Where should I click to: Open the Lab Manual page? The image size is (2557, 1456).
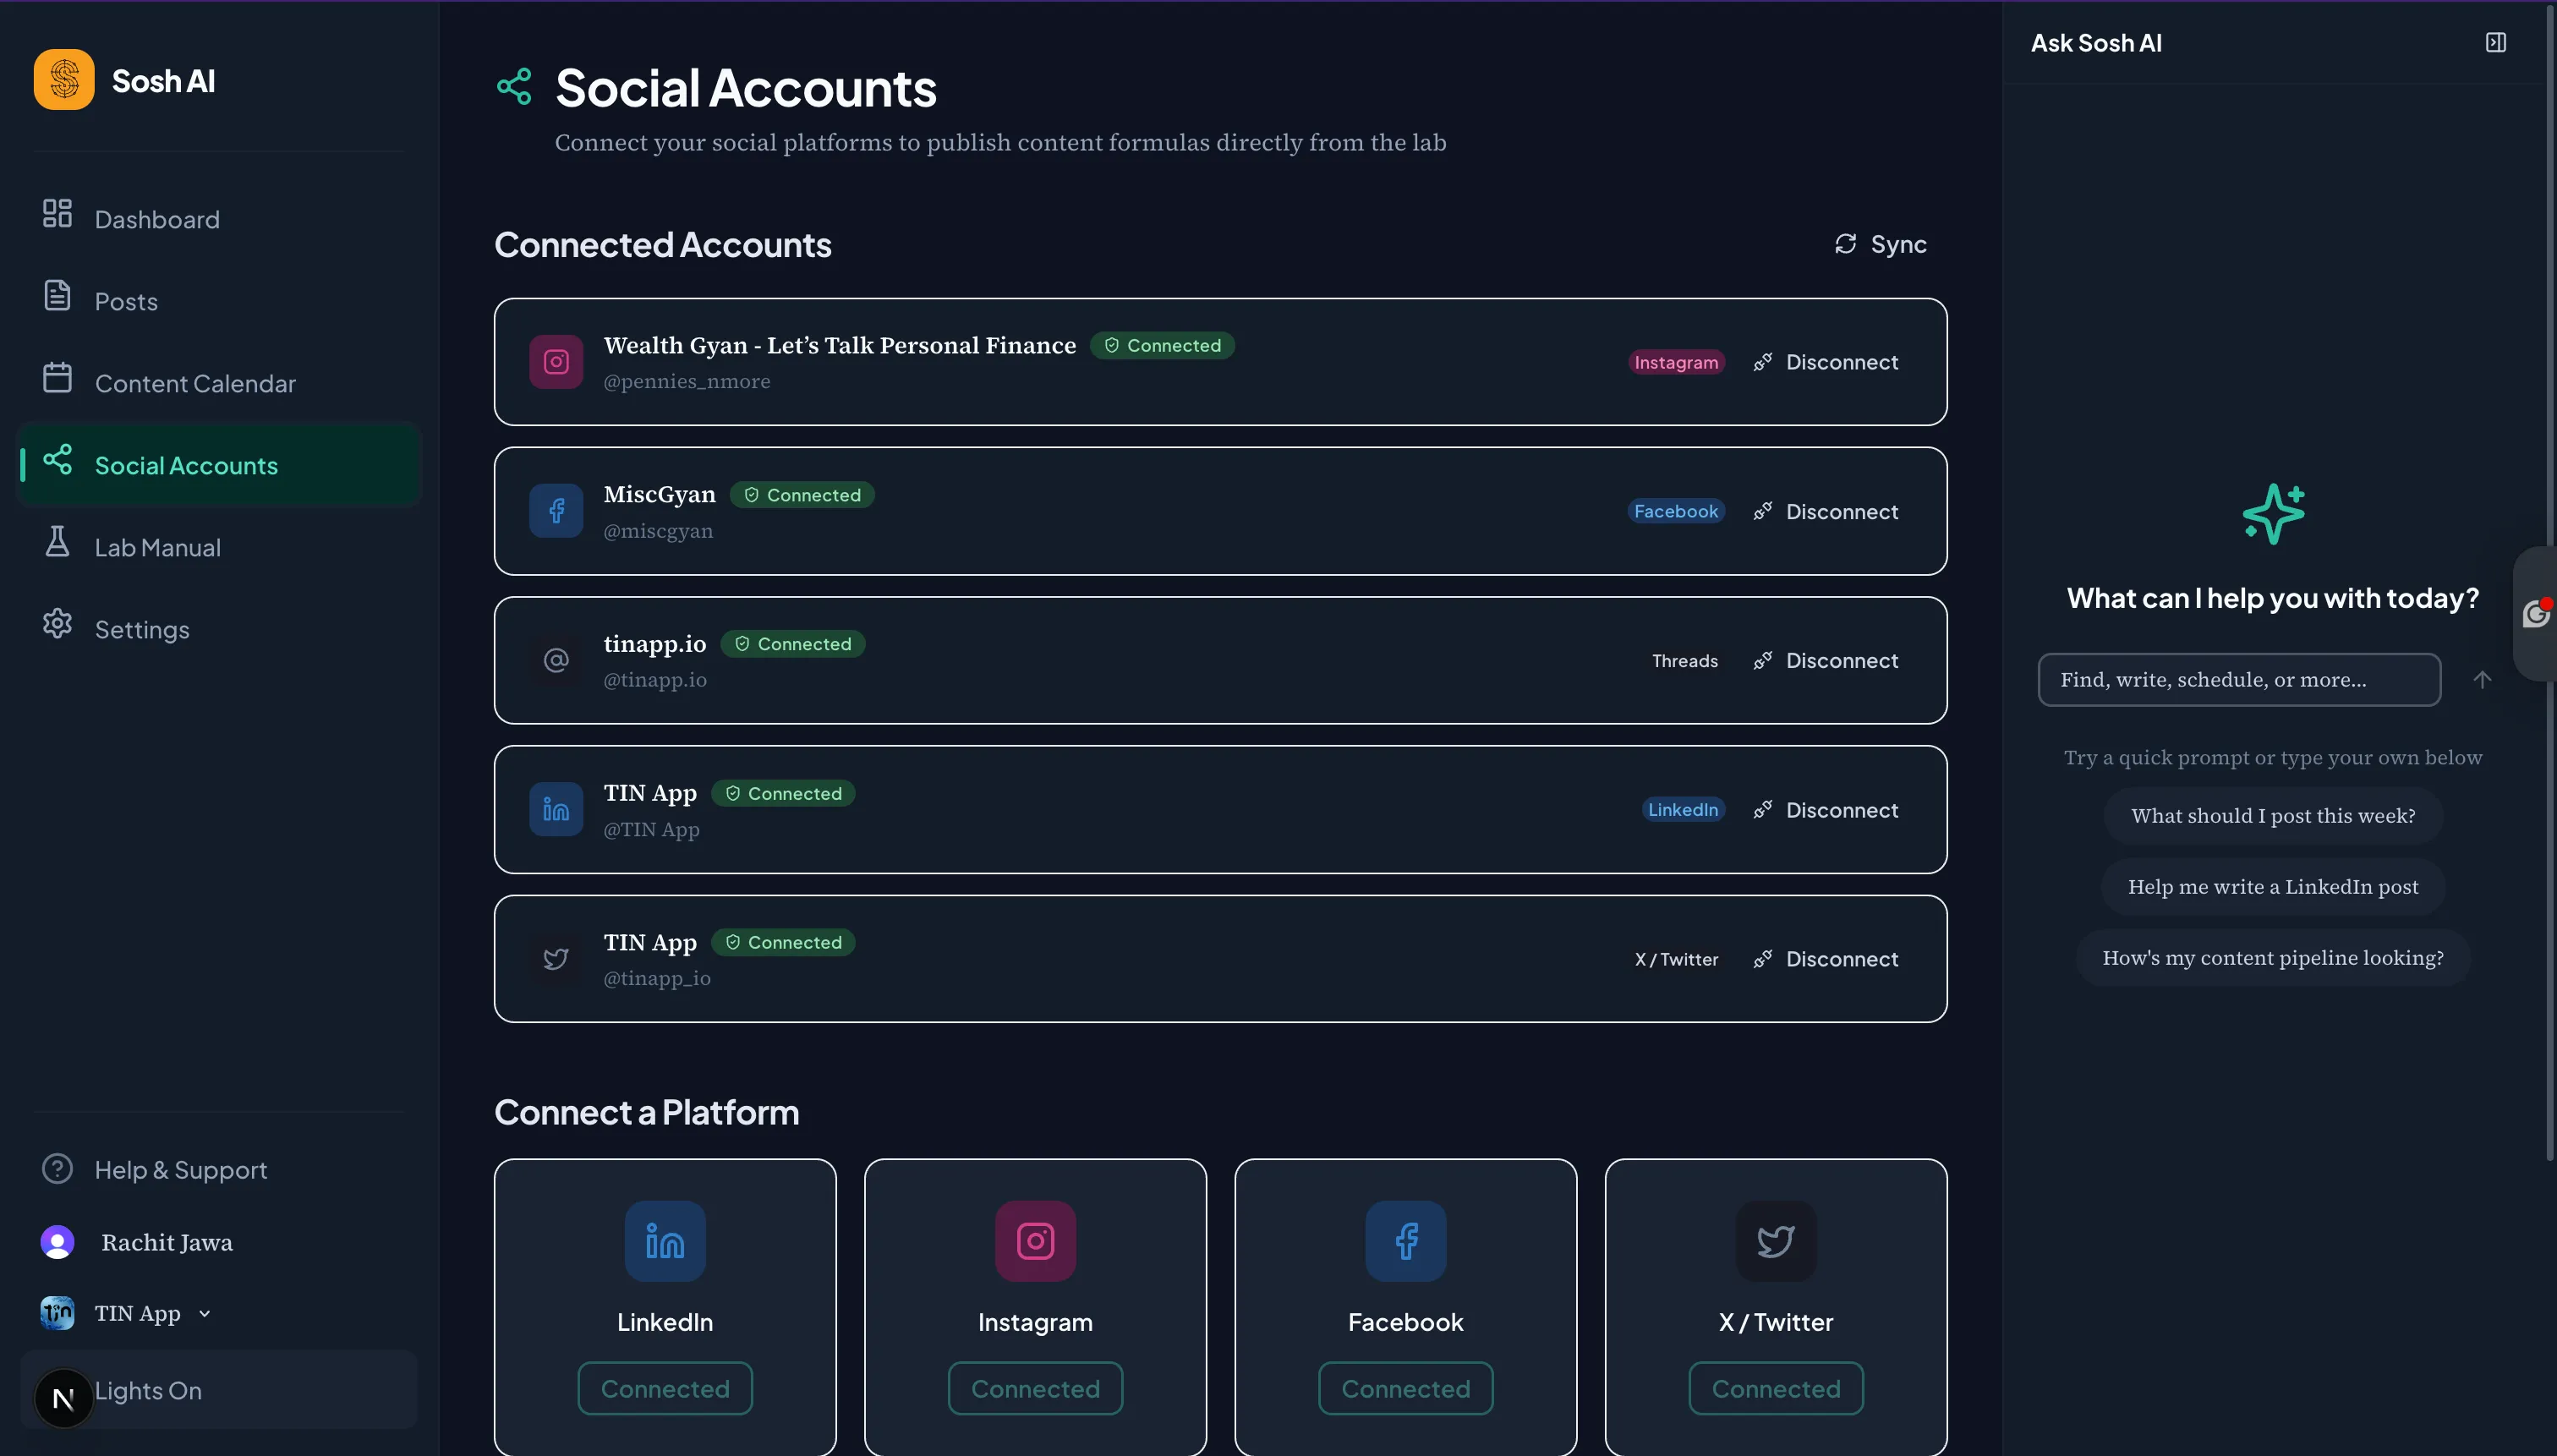tap(219, 547)
